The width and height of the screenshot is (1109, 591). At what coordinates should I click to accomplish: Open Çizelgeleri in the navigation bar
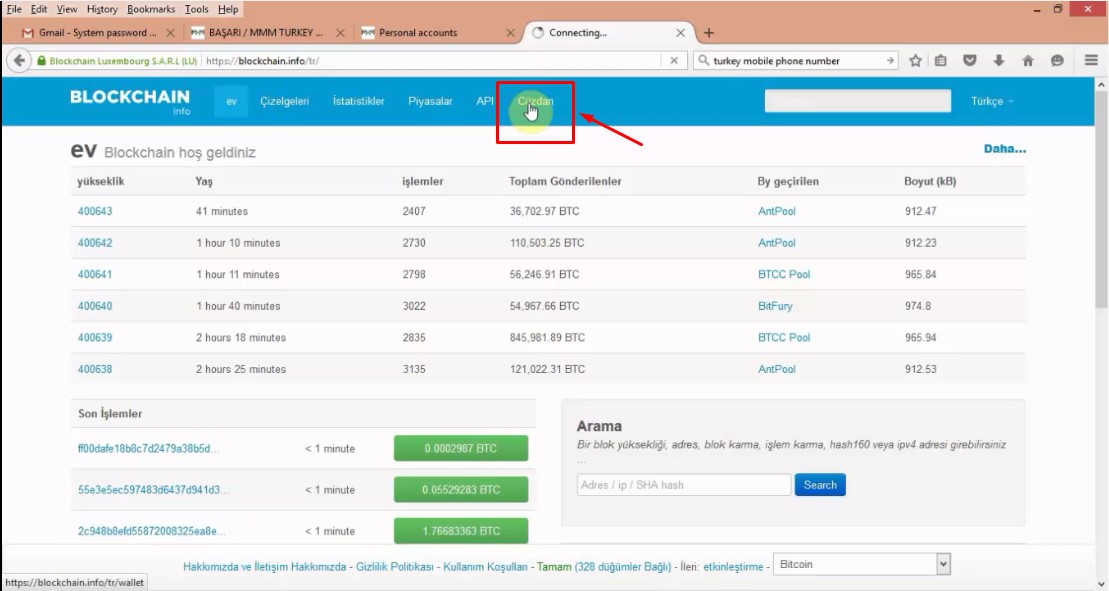(x=284, y=101)
